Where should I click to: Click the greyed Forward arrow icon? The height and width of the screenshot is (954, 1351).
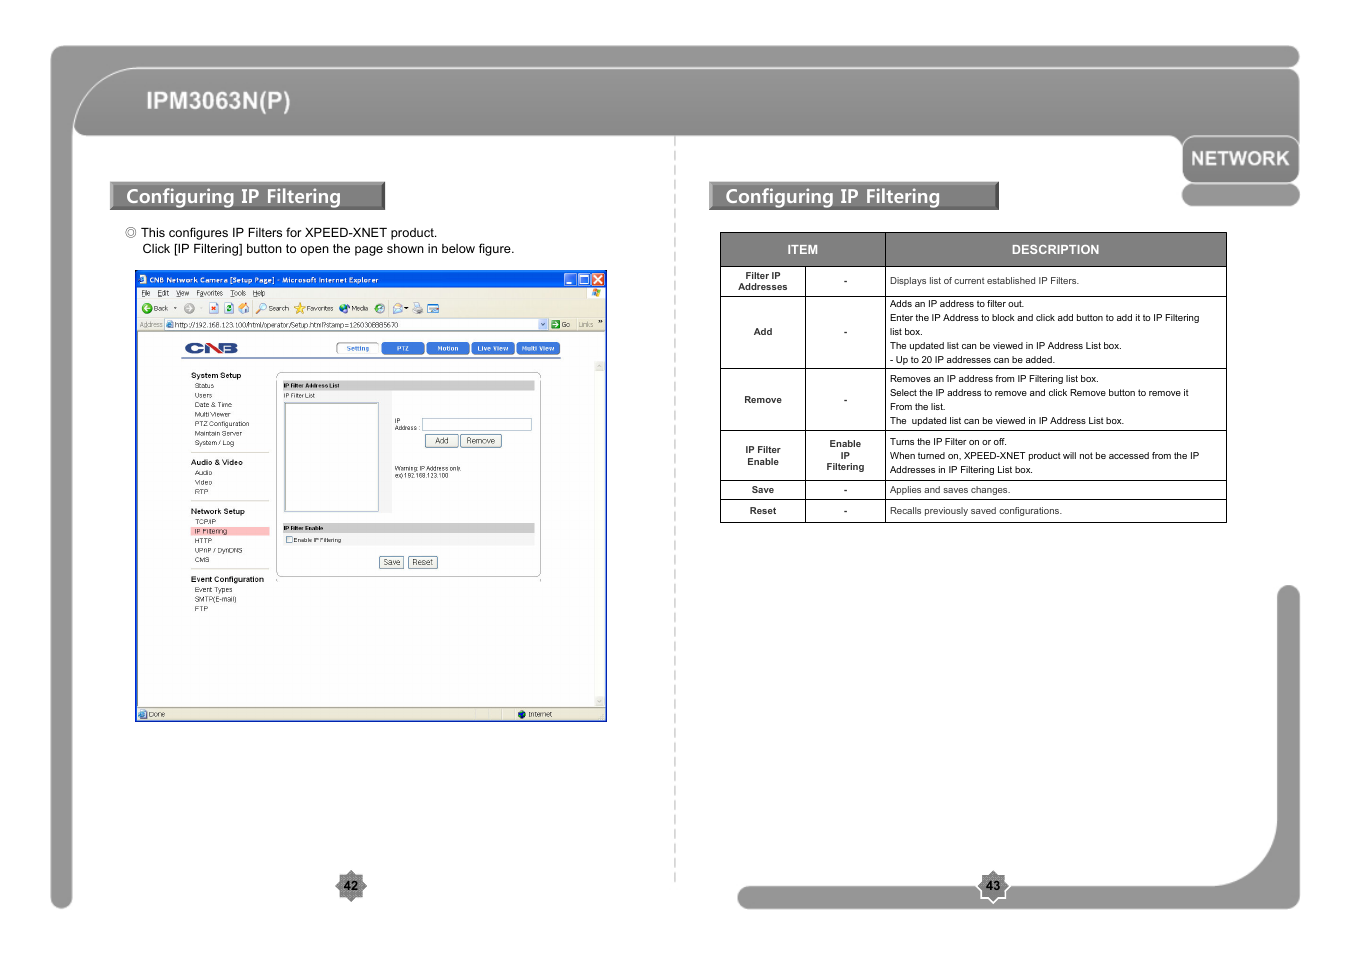[189, 308]
